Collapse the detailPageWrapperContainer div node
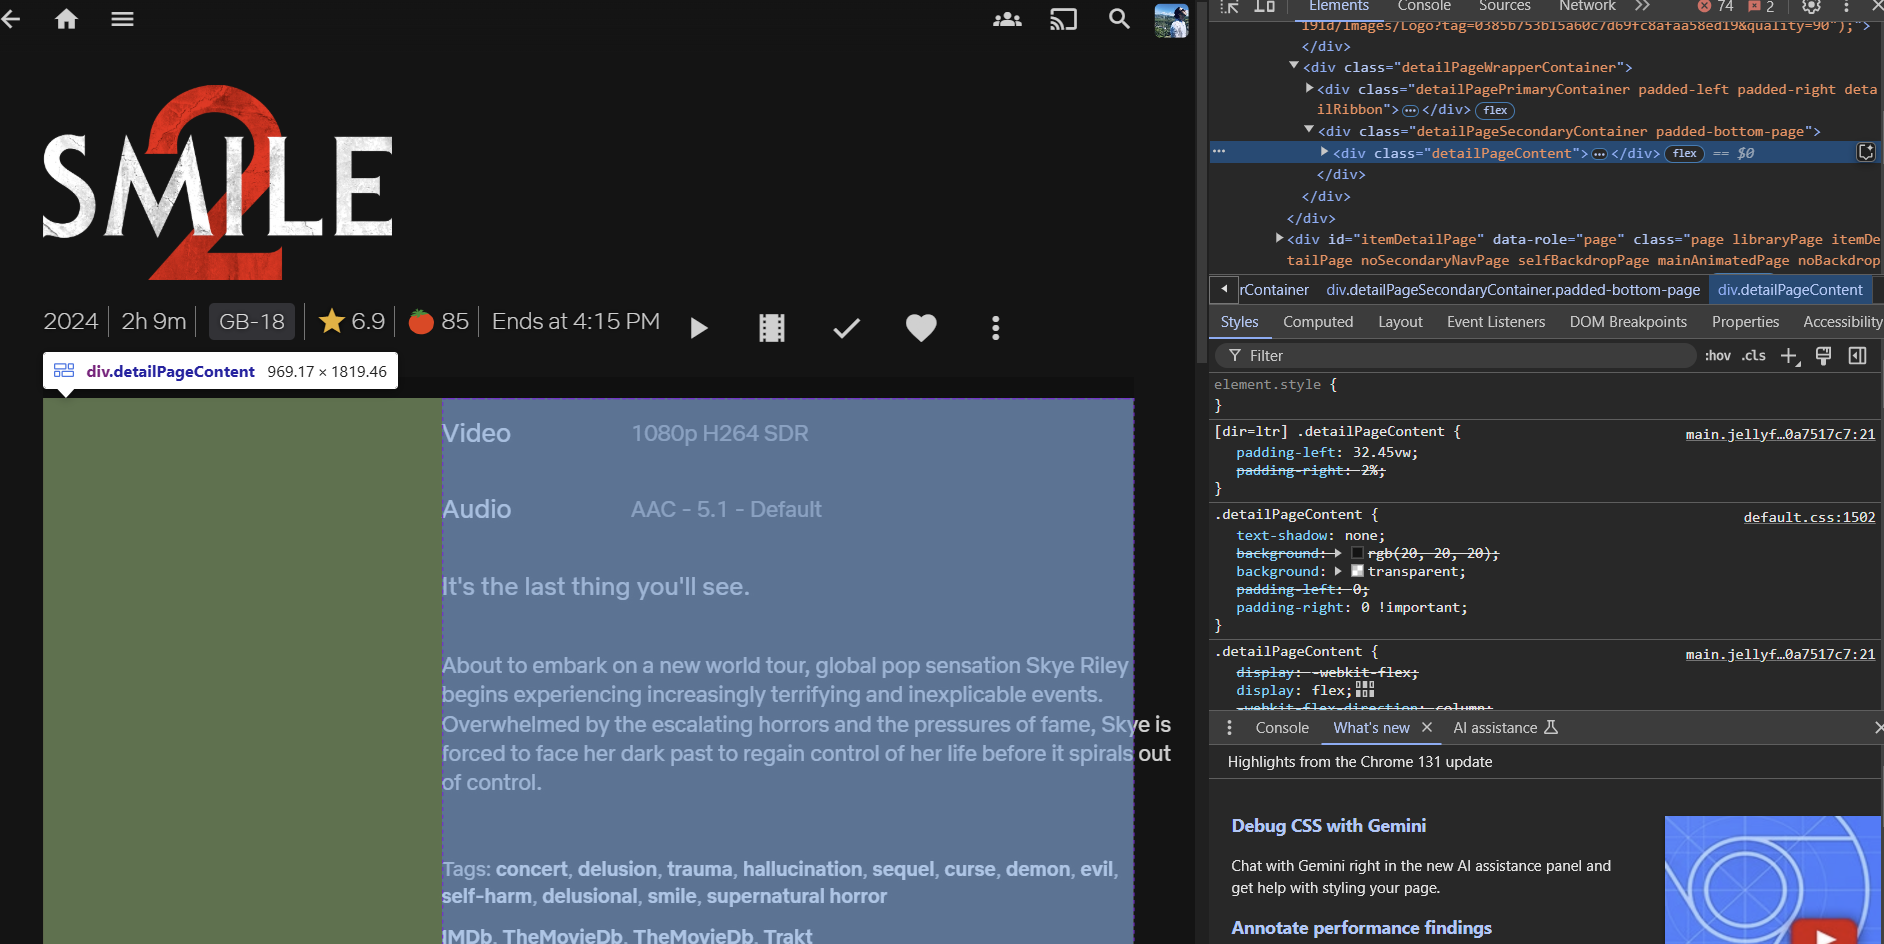1884x944 pixels. tap(1294, 66)
